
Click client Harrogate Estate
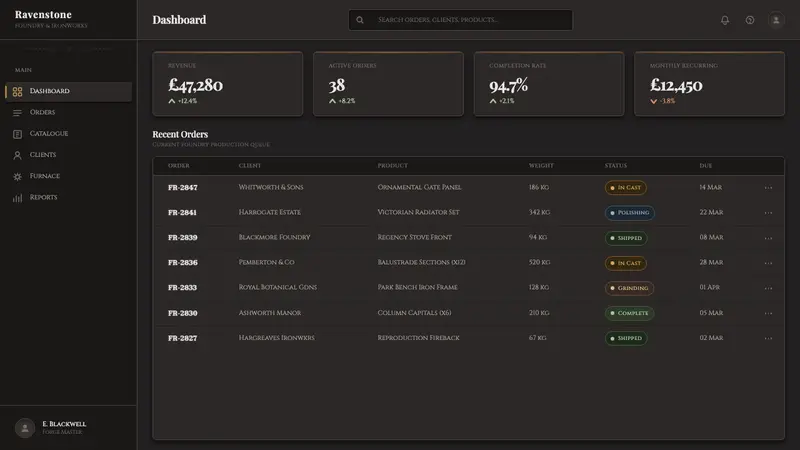tap(269, 212)
